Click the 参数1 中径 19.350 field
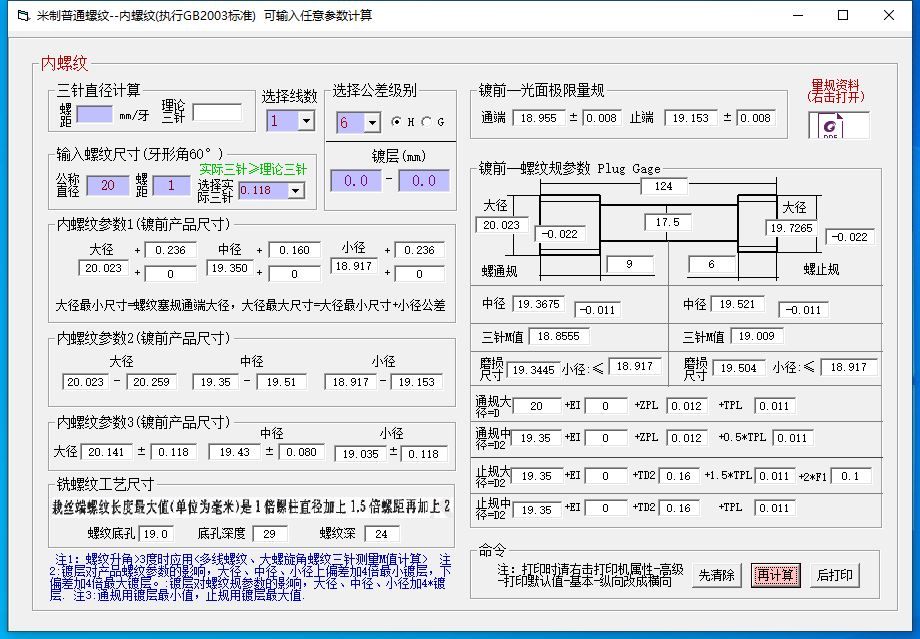The width and height of the screenshot is (920, 639). point(230,268)
